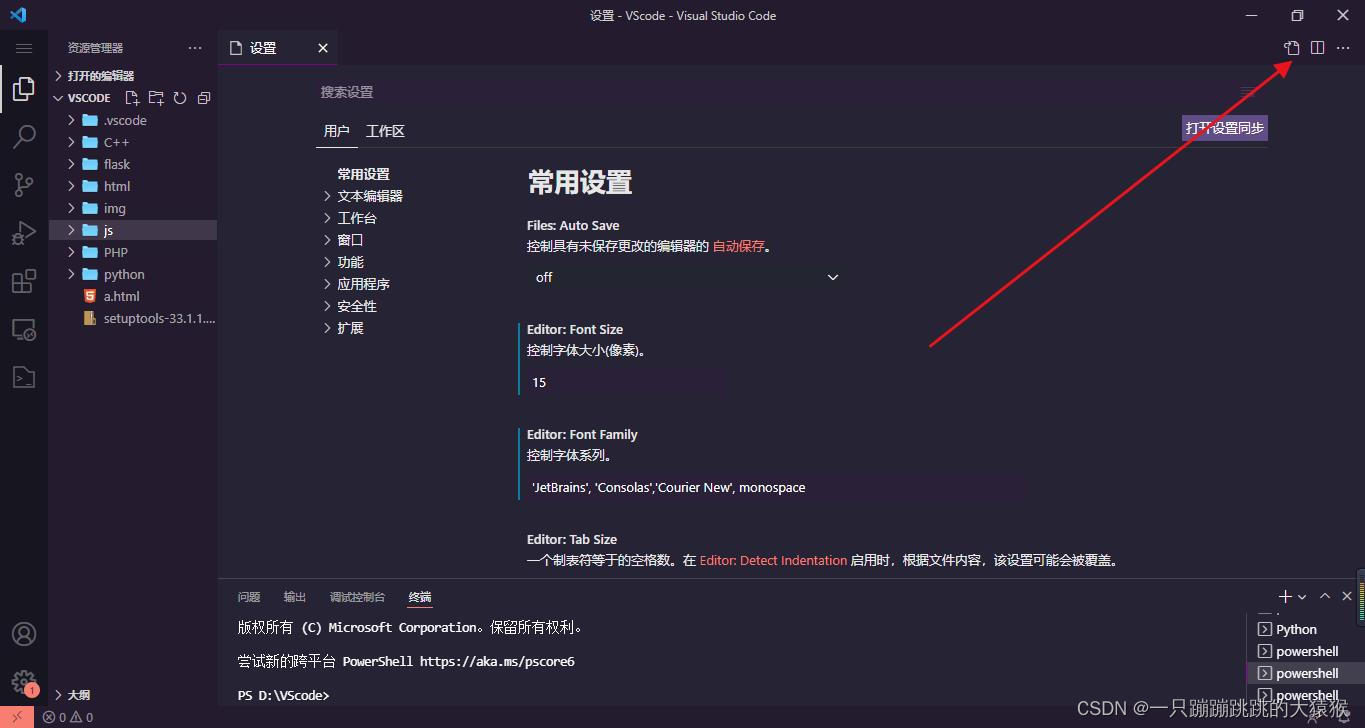Close the 设置 editor tab

pyautogui.click(x=323, y=48)
